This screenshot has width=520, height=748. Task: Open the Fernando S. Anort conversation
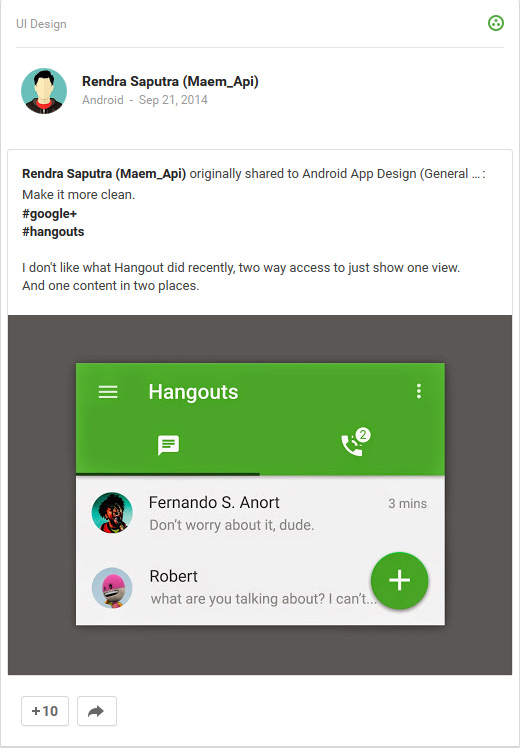260,513
